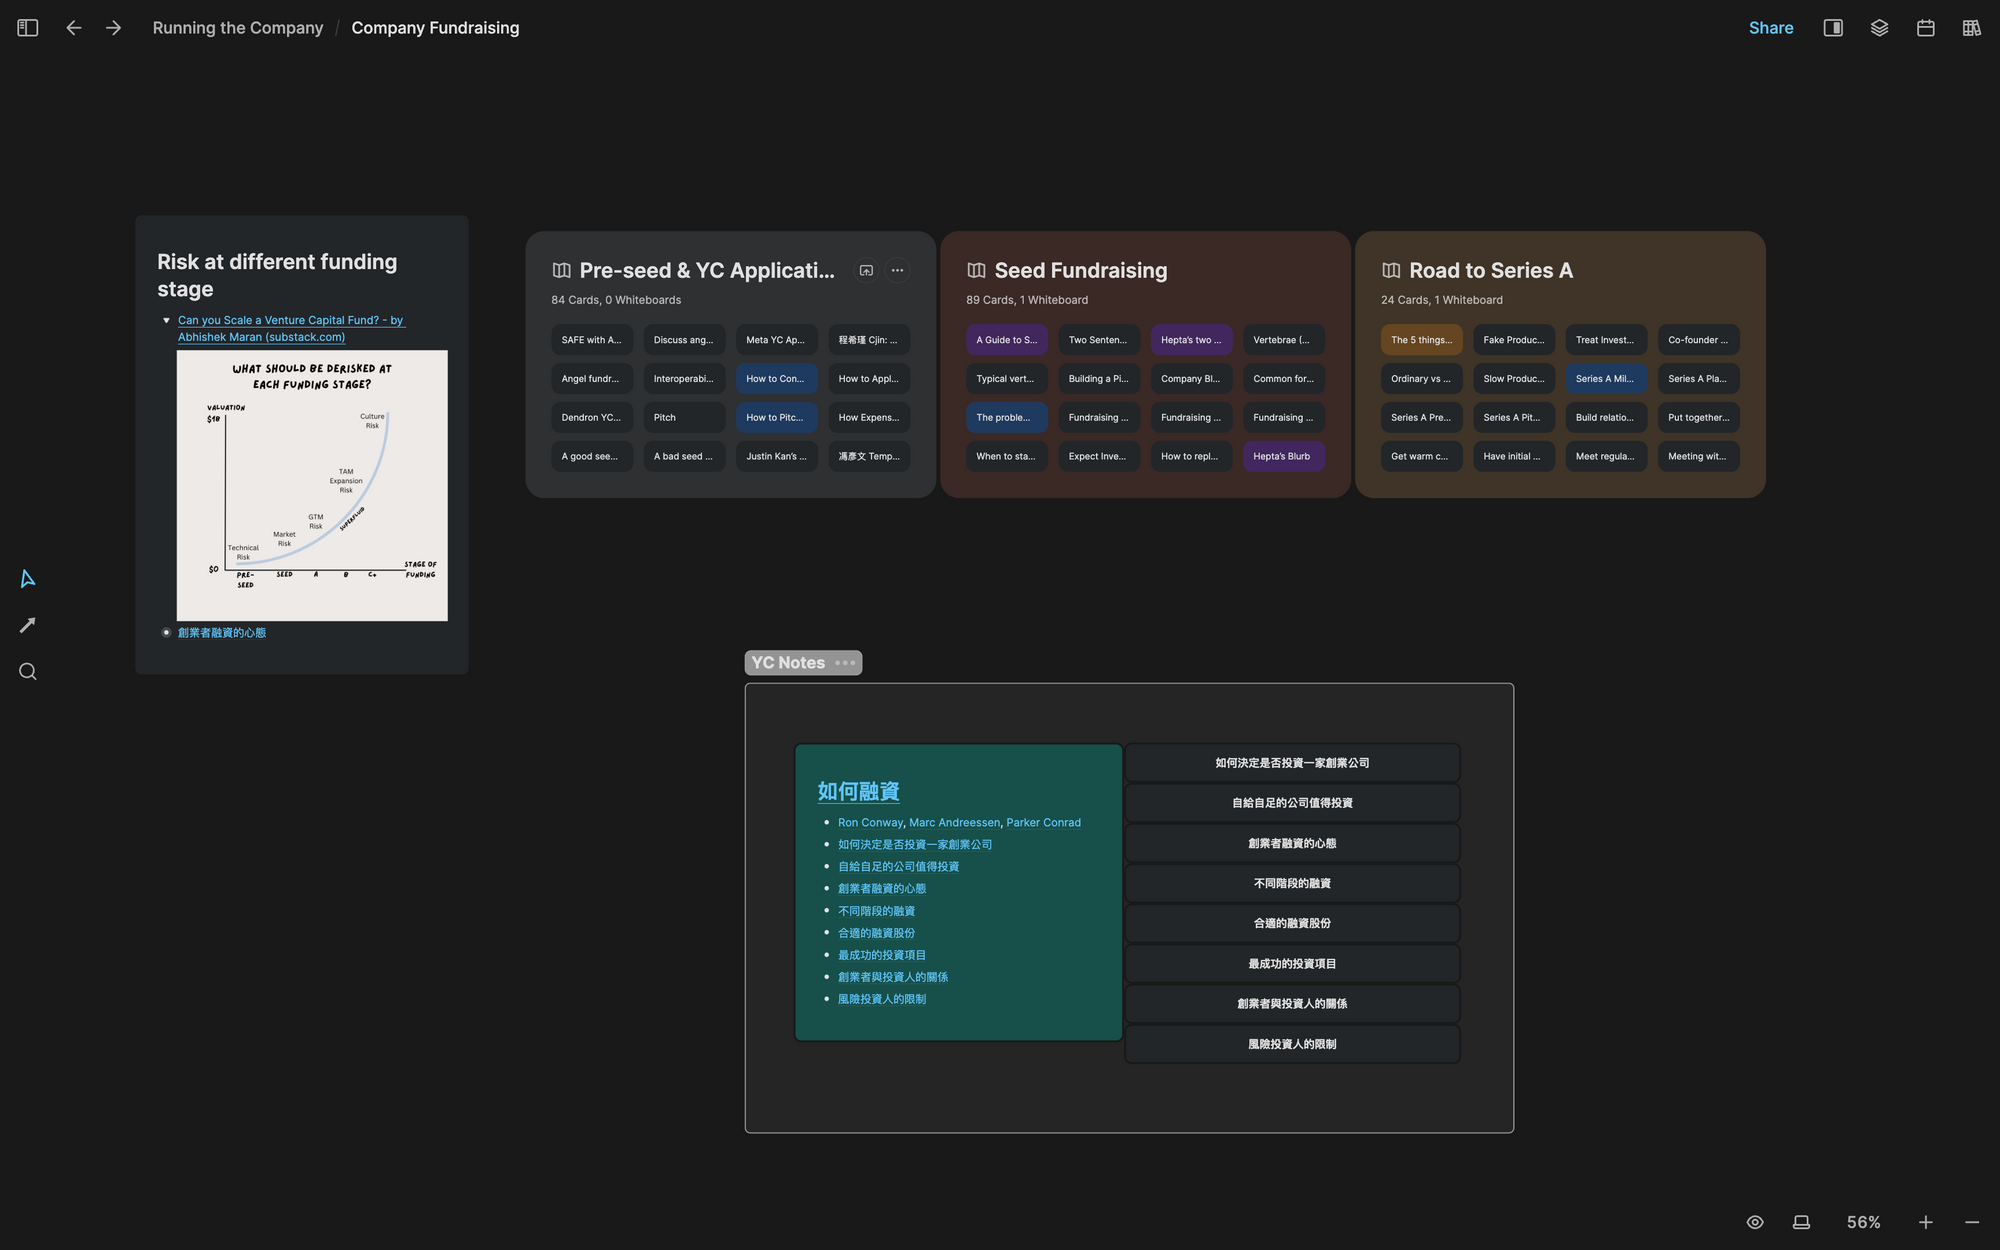Click Company Fundraising breadcrumb title
Screen dimensions: 2000x1250
[x=435, y=28]
